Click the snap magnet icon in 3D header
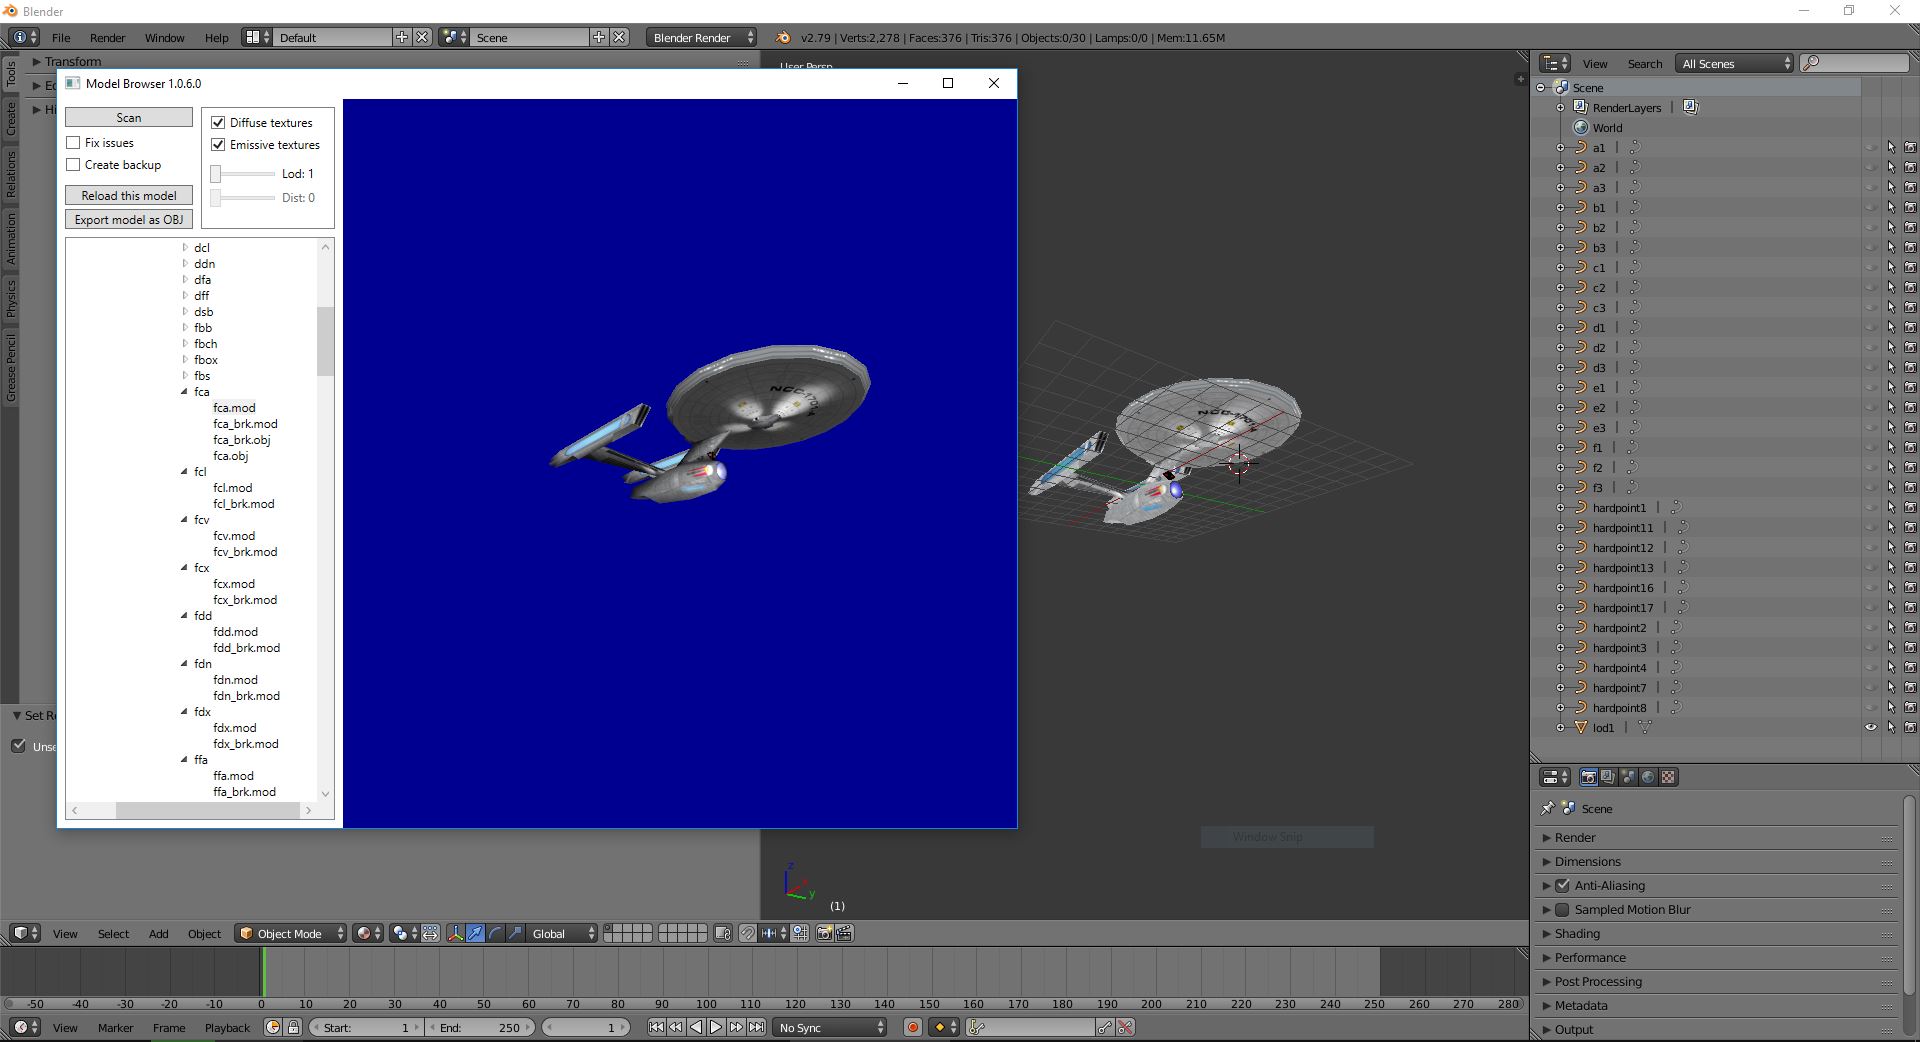The width and height of the screenshot is (1920, 1042). 747,933
